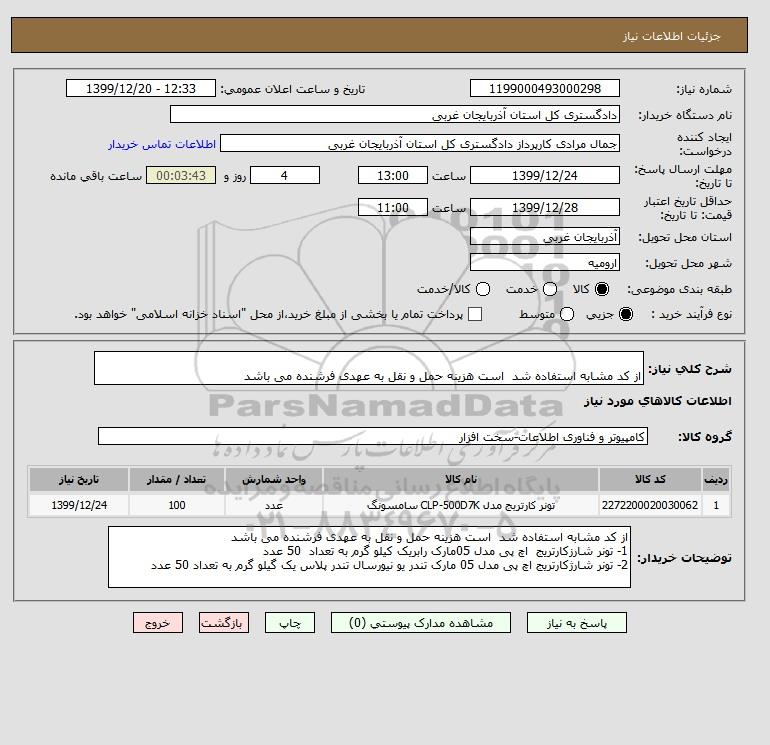
Task: Click the countdown timer 00:03:43 field
Action: tap(181, 175)
